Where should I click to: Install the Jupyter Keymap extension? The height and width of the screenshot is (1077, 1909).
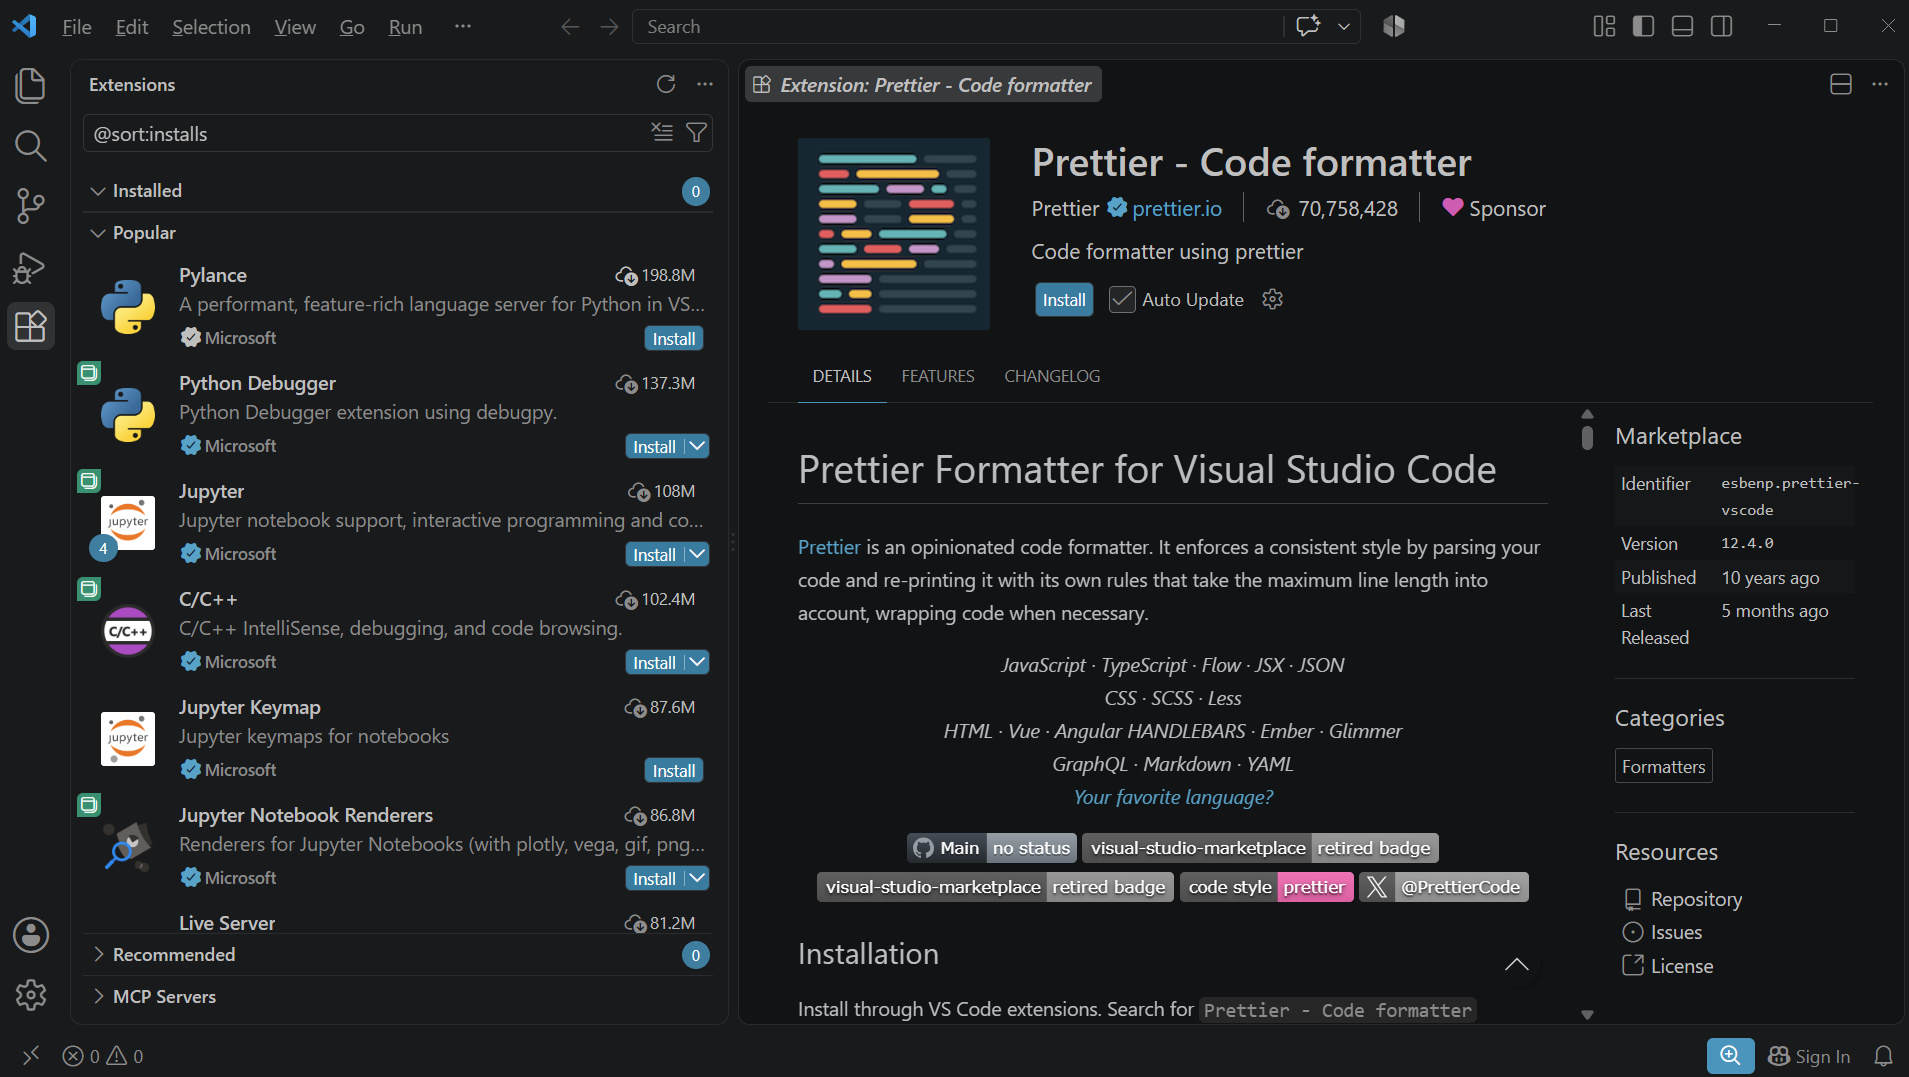[x=674, y=771]
